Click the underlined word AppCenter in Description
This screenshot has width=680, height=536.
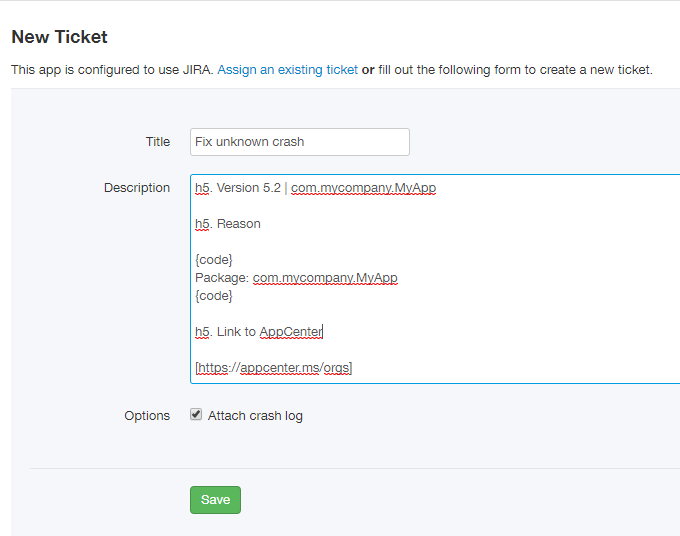coord(291,332)
